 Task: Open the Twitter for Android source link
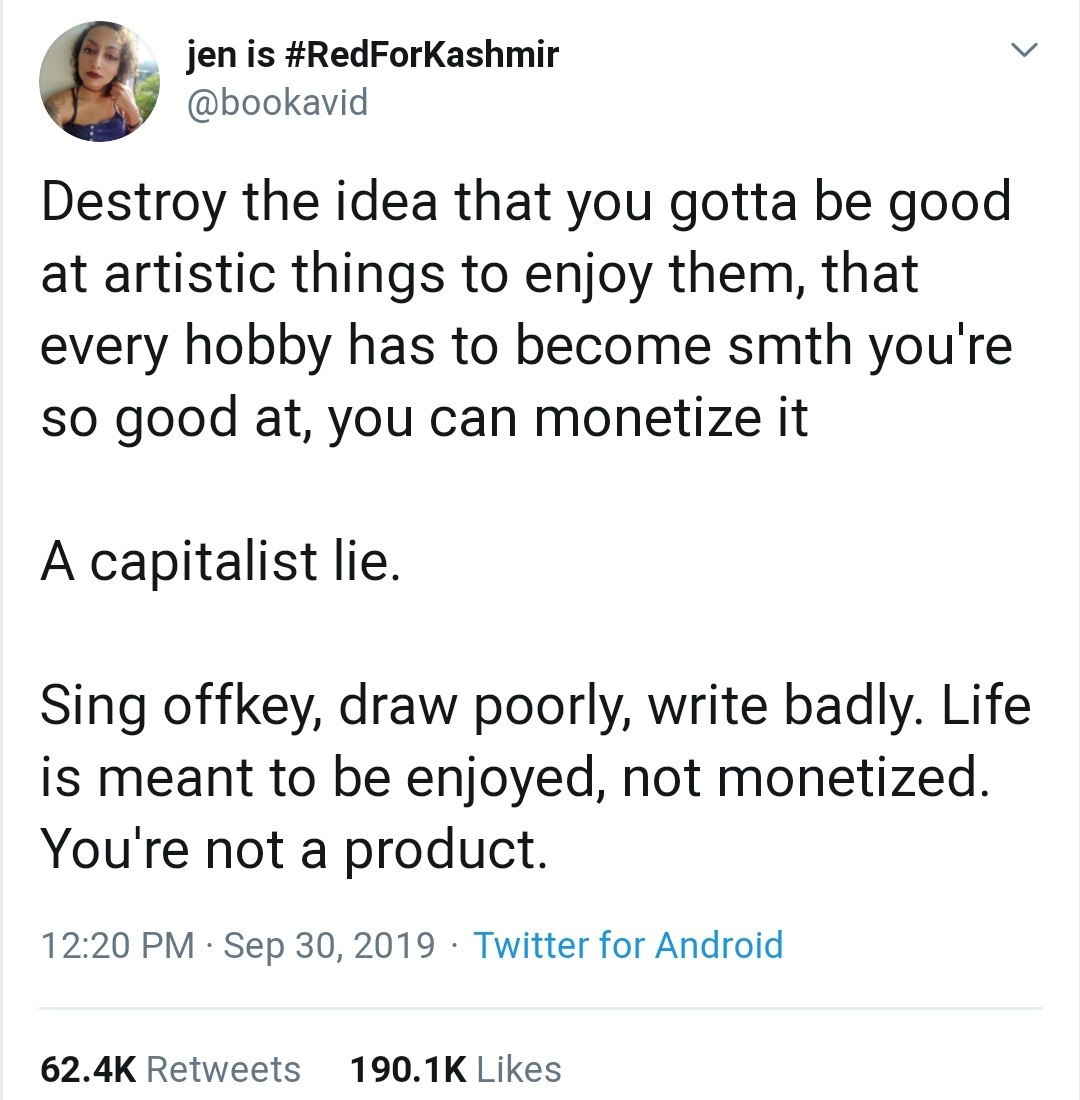[627, 945]
